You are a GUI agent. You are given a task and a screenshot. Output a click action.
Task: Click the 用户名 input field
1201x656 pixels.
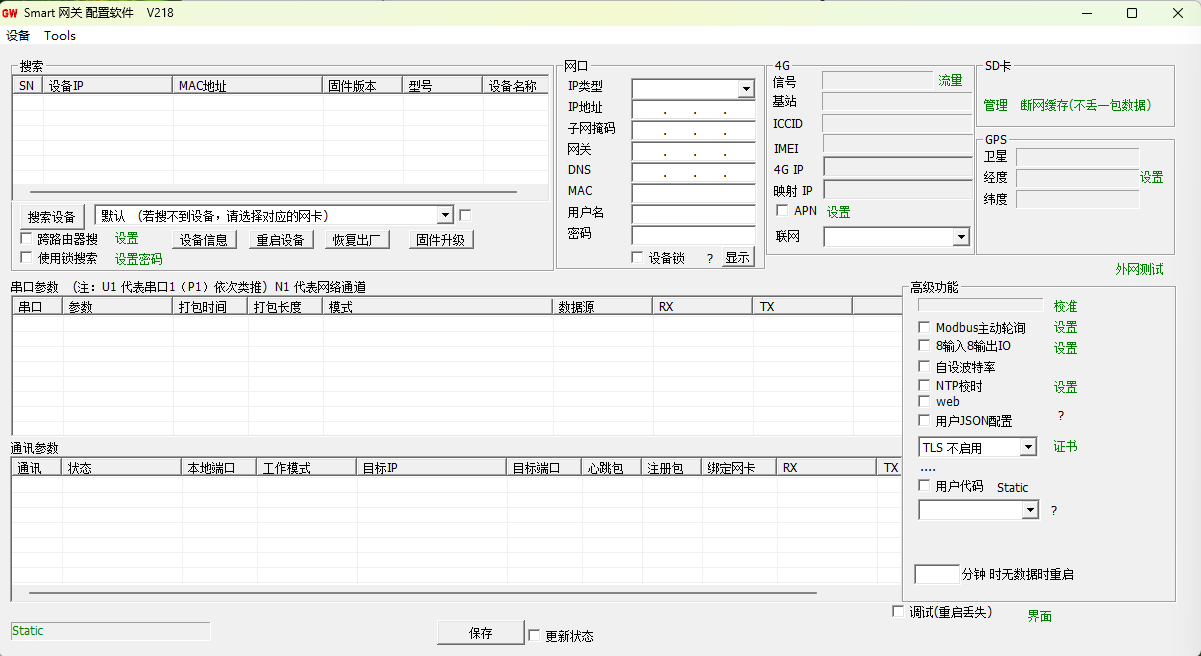pyautogui.click(x=693, y=214)
